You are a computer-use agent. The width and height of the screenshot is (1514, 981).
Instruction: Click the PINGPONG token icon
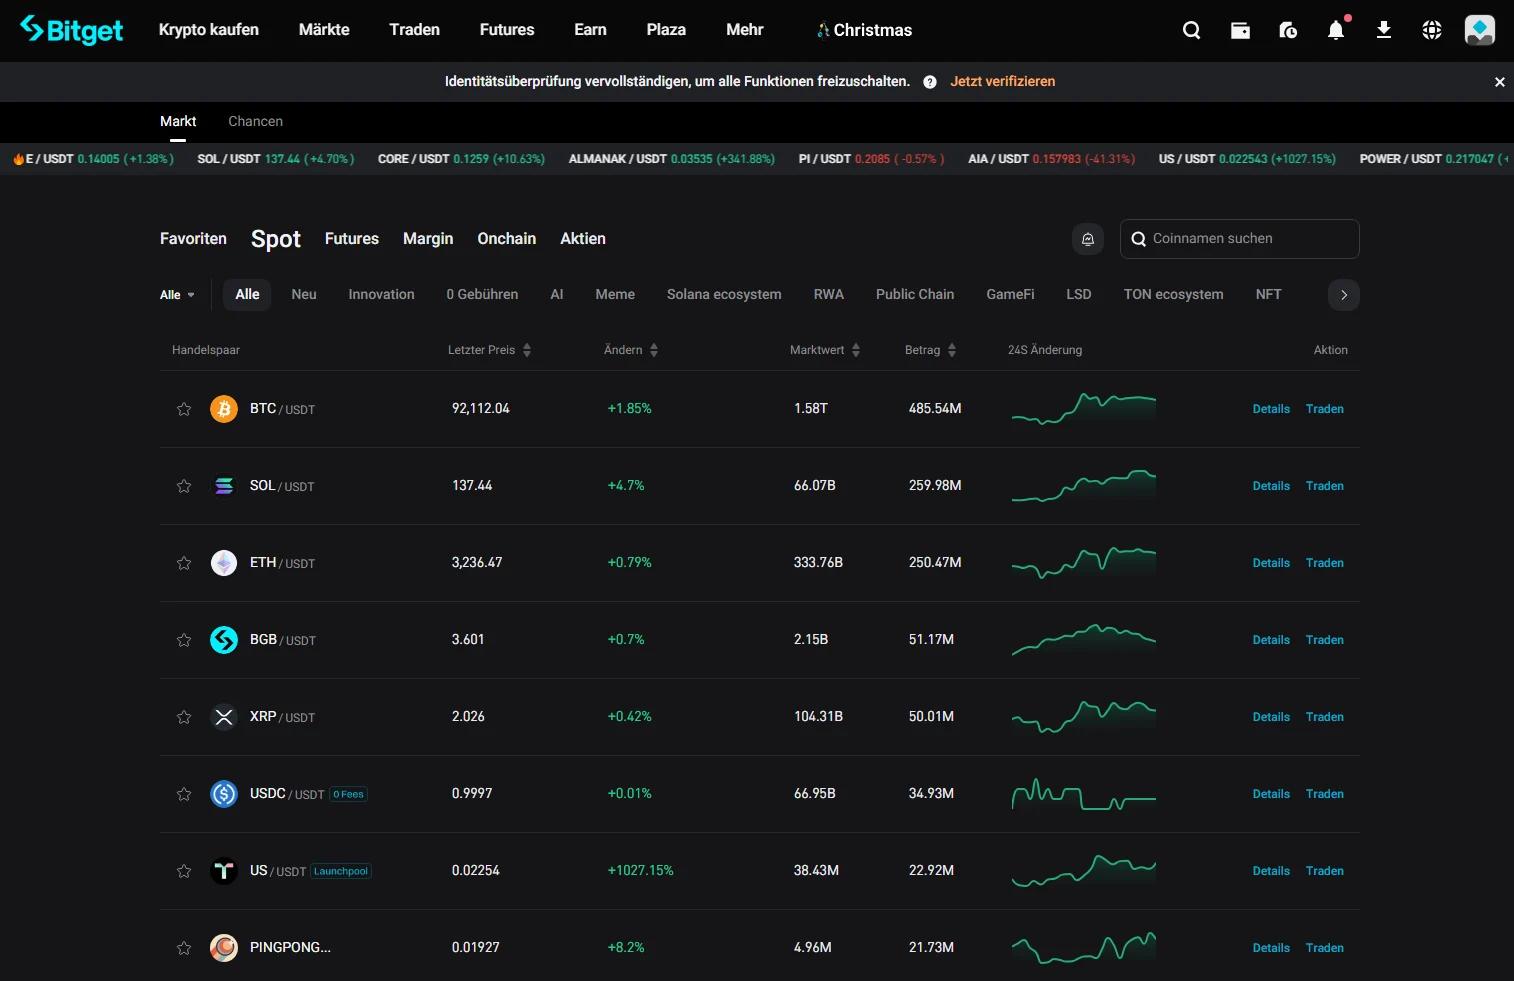[x=224, y=948]
